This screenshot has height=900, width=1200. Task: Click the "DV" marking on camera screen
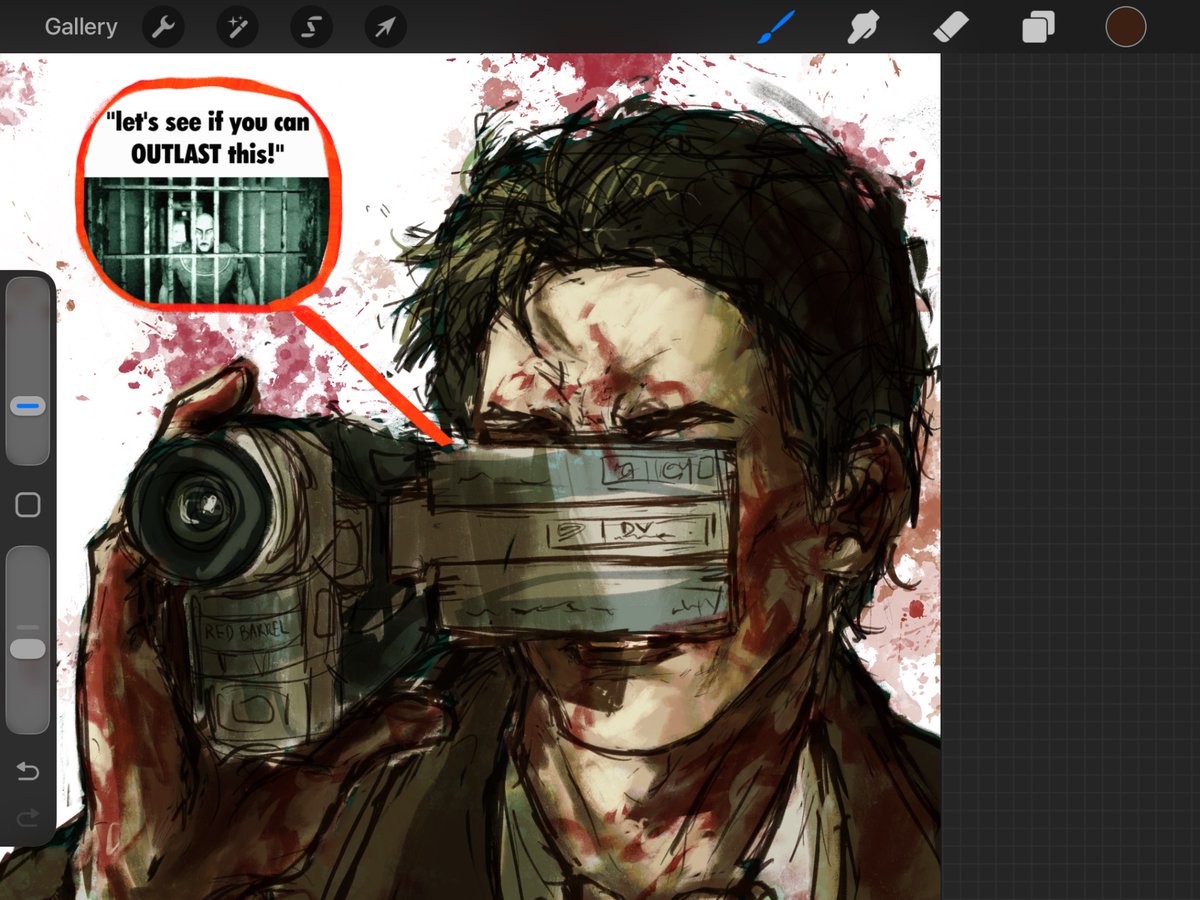tap(636, 528)
